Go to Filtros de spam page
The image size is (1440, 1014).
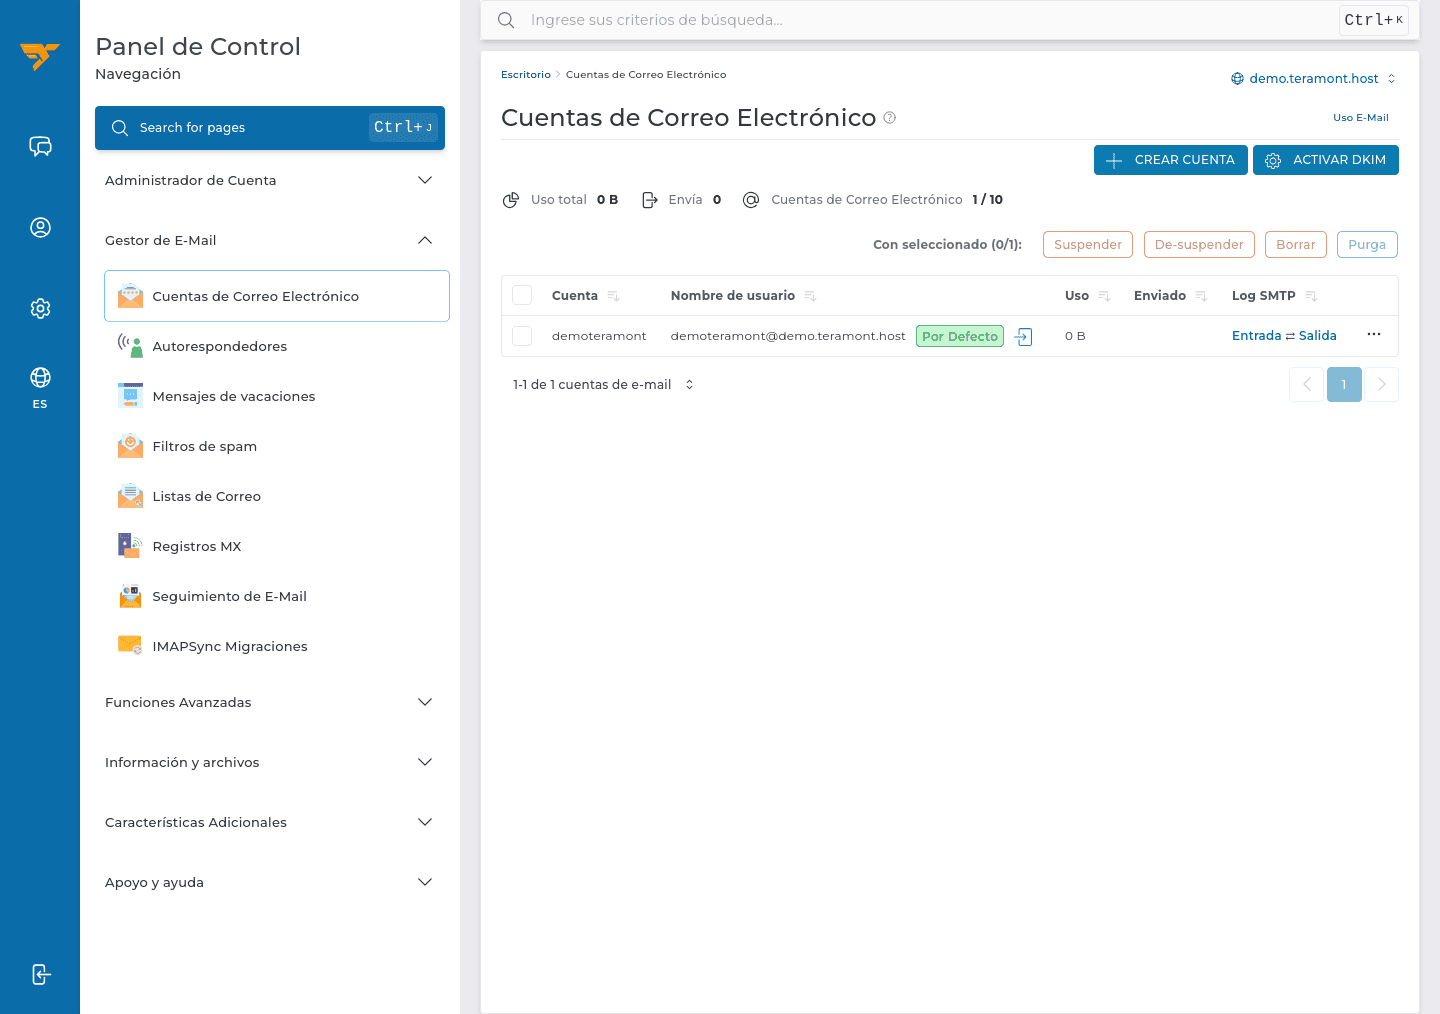tap(277, 446)
